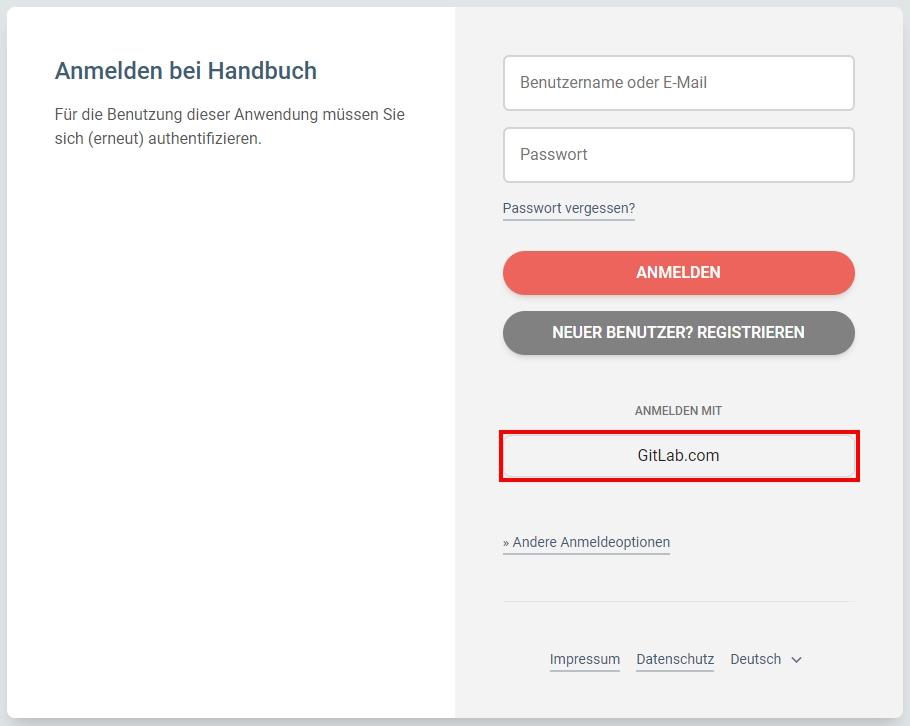Click the Anmelden bei Handbuch heading

[186, 71]
